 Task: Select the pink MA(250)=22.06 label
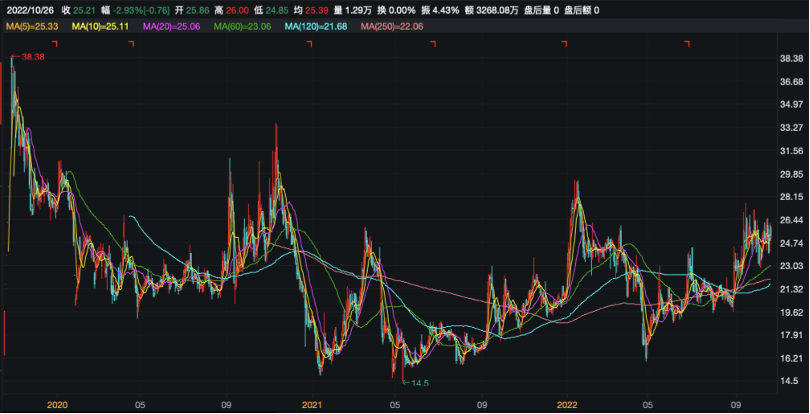coord(392,26)
